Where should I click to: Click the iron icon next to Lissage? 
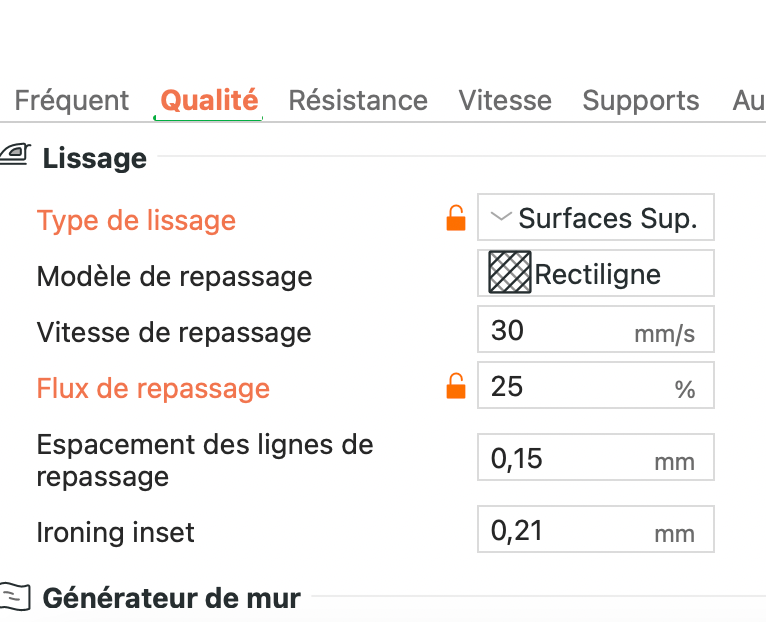[15, 156]
